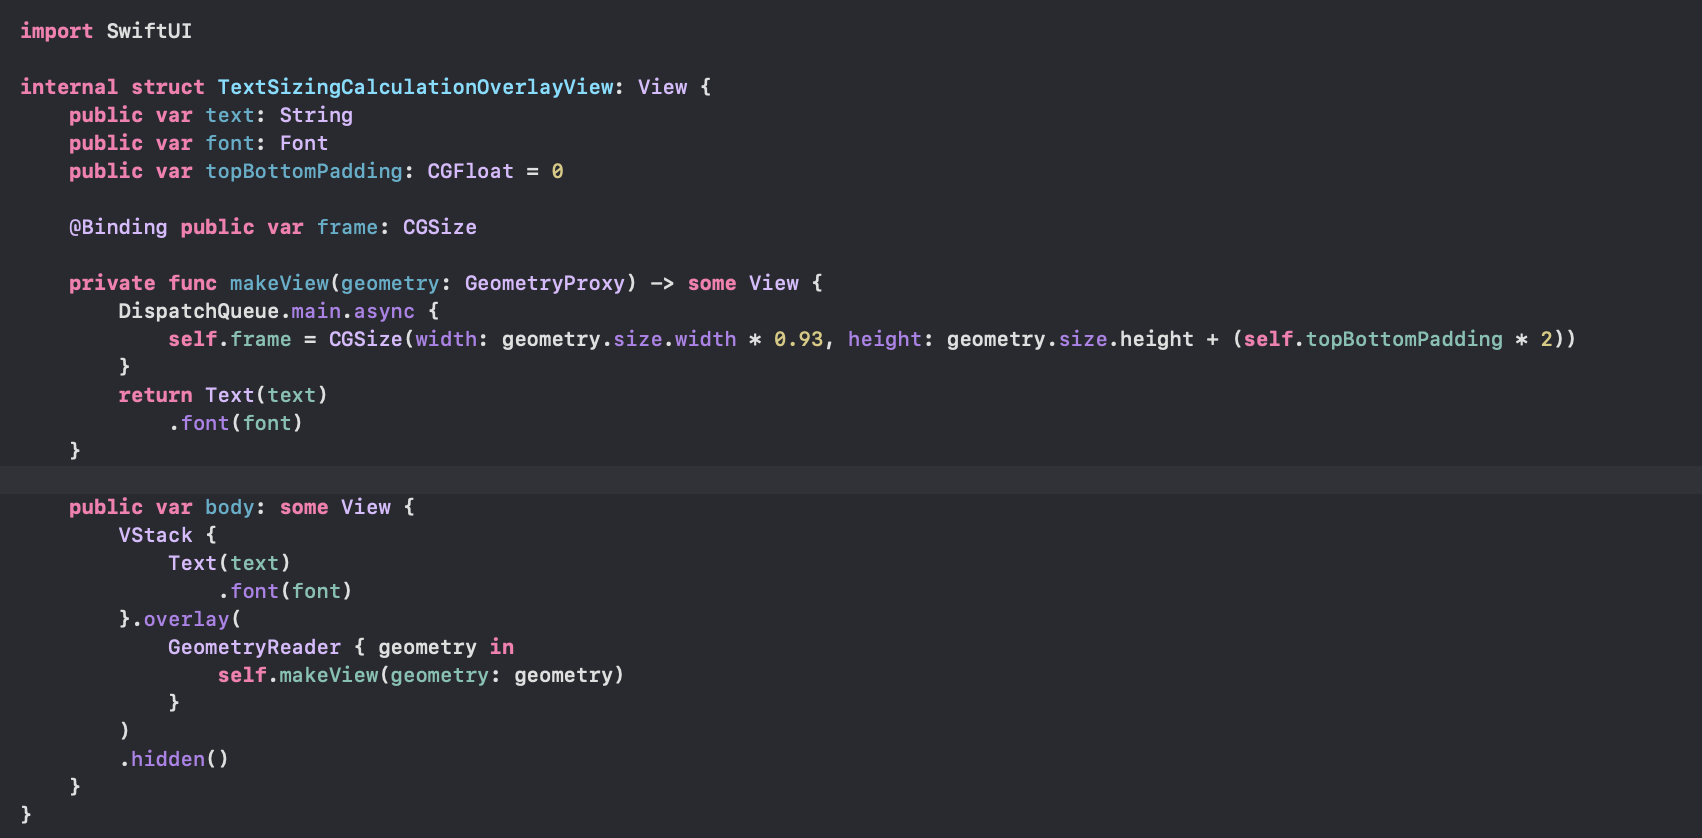Click the 'Font' type in 'font: Font'
The height and width of the screenshot is (838, 1702).
(304, 143)
